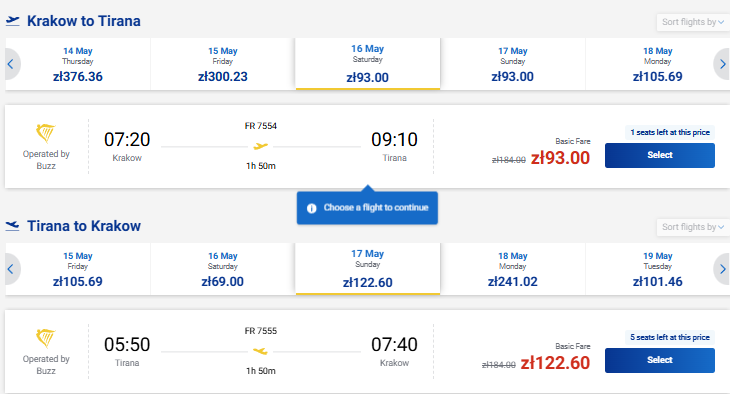This screenshot has width=730, height=394.
Task: Select 16 May Saturday return at zł69.00
Action: click(x=223, y=269)
